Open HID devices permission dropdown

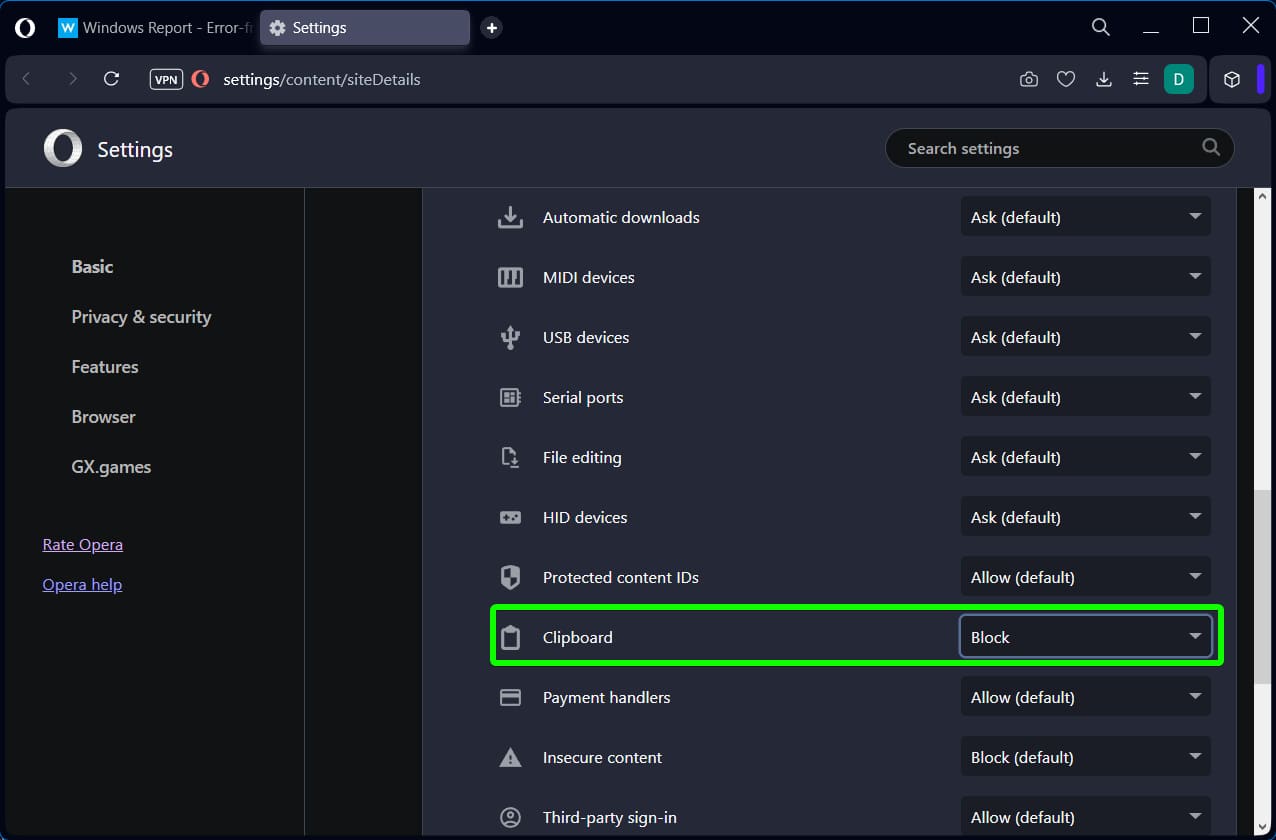pos(1085,517)
